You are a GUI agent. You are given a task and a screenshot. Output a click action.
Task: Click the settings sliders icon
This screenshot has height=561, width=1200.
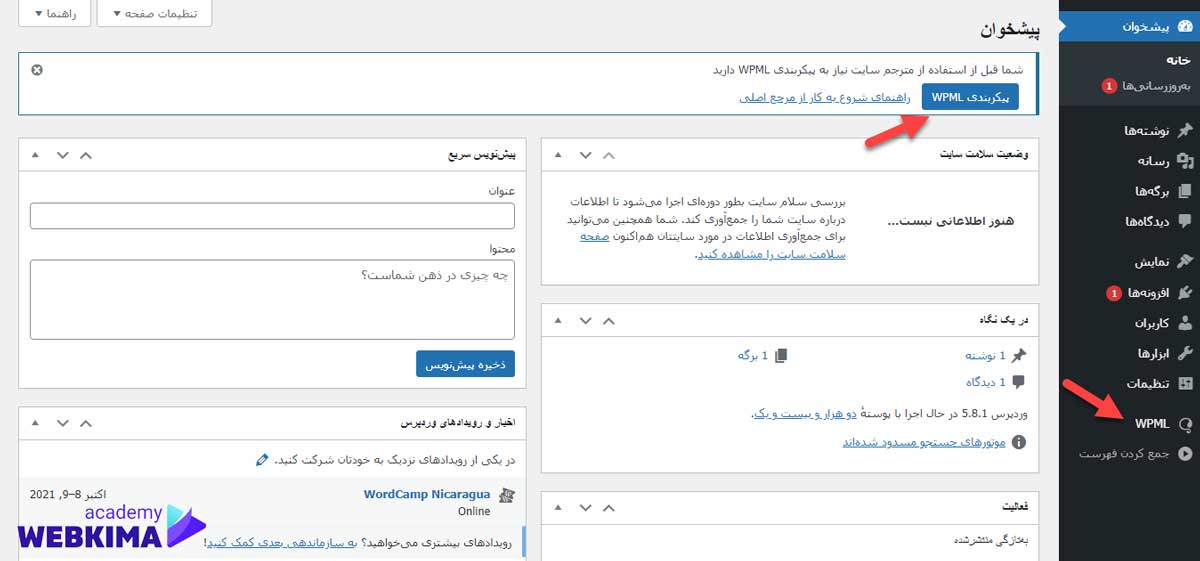pyautogui.click(x=1185, y=383)
